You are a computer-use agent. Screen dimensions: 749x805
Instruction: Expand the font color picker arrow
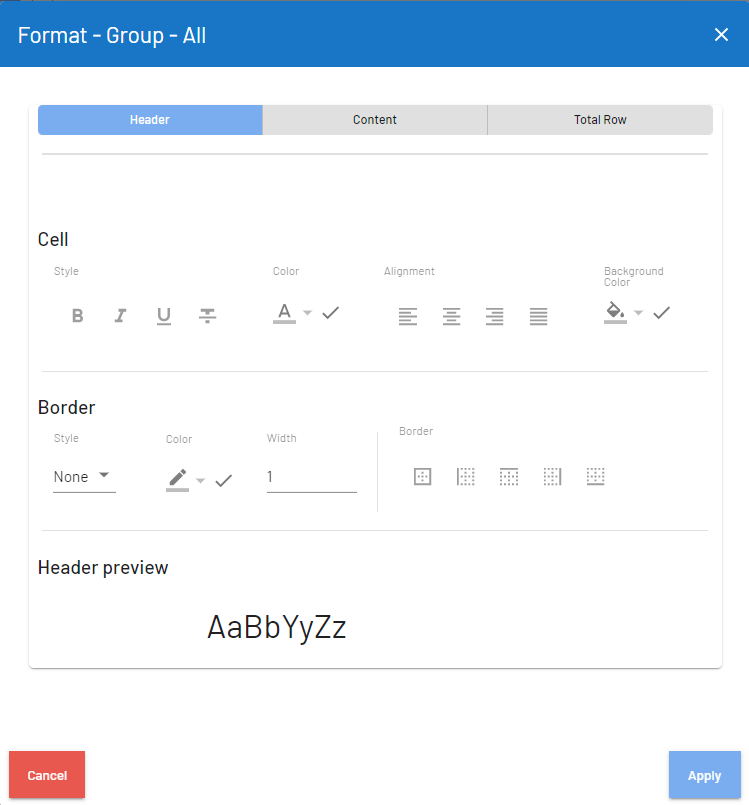coord(307,313)
